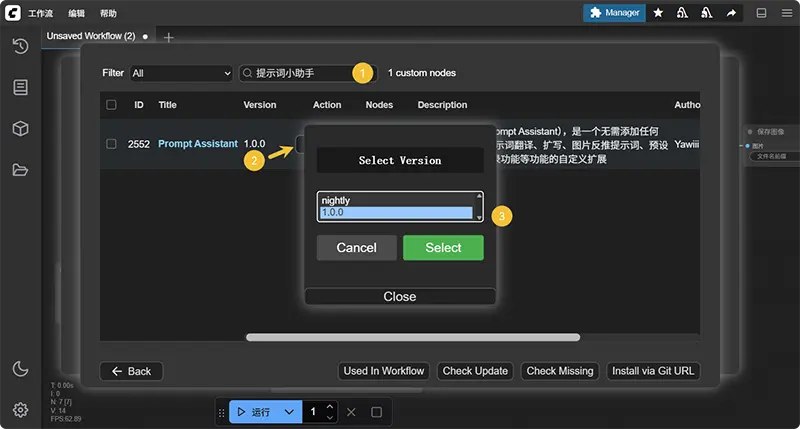
Task: Open the queue history sidebar icon
Action: coord(20,46)
